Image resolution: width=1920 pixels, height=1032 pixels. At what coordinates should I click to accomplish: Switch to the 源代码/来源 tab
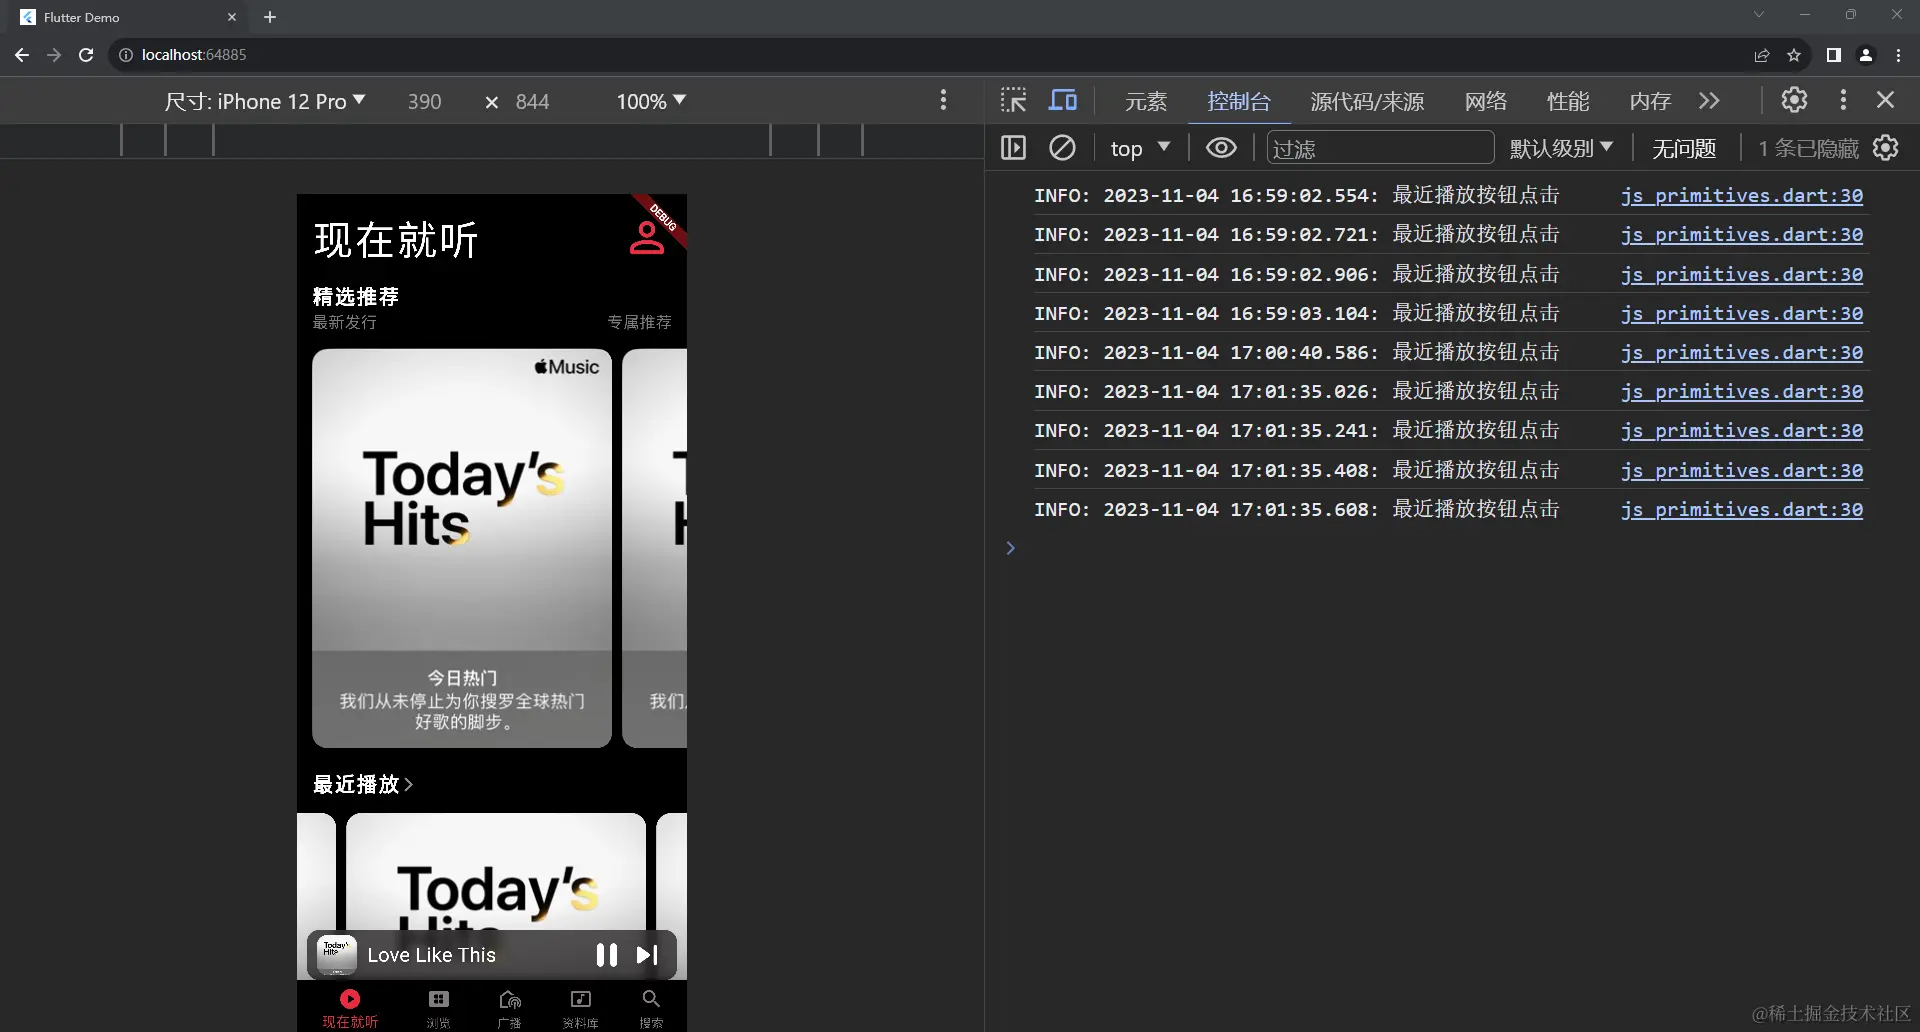pos(1367,101)
